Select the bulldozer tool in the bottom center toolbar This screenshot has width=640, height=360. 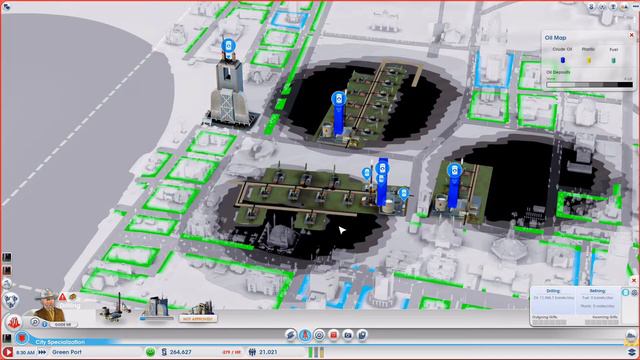coord(291,335)
